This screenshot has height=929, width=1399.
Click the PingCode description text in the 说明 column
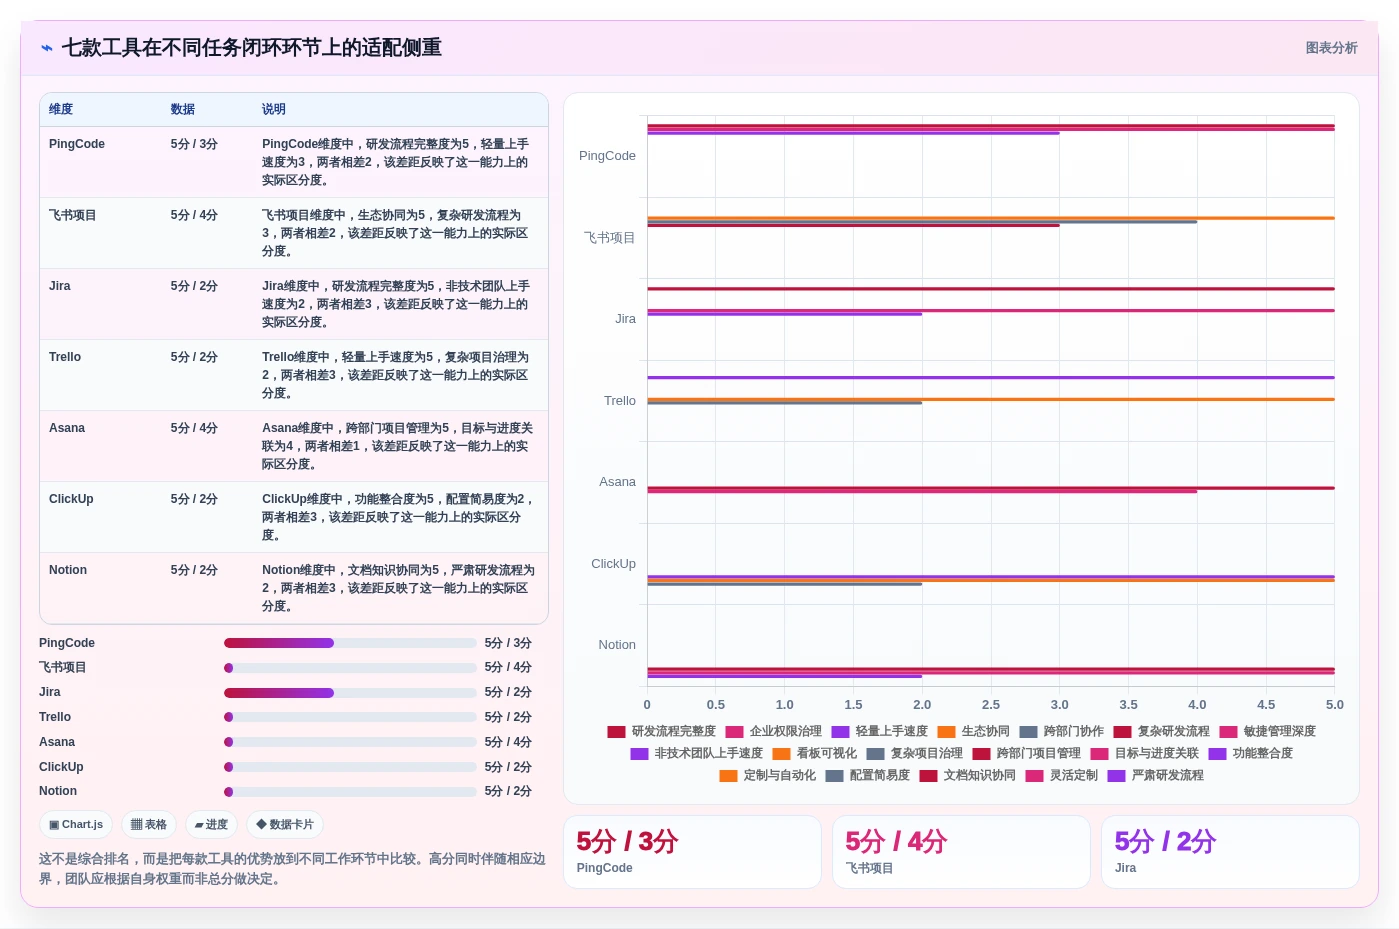click(x=397, y=162)
